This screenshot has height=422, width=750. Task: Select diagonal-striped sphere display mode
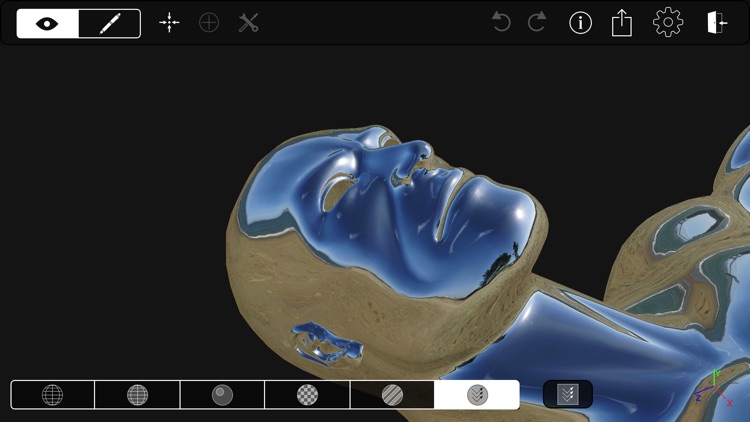[x=392, y=395]
